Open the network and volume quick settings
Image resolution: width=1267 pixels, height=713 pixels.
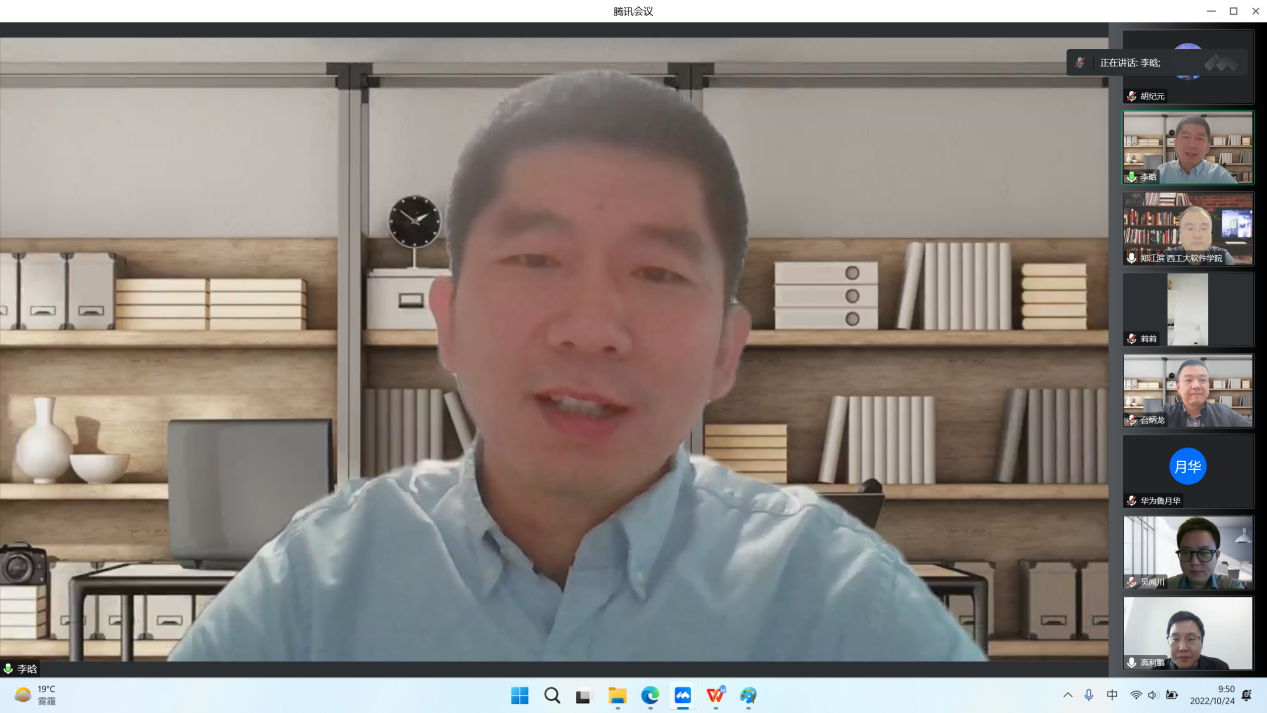point(1153,695)
